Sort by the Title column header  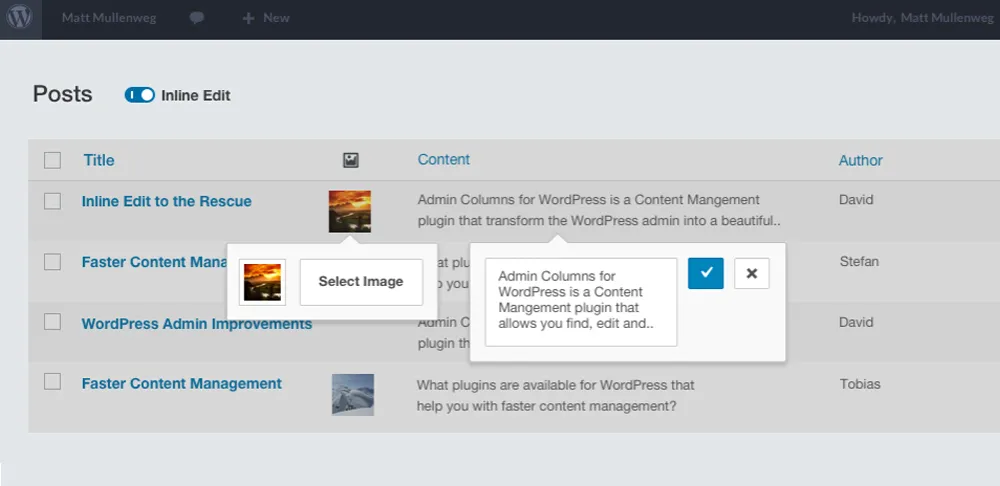[99, 160]
